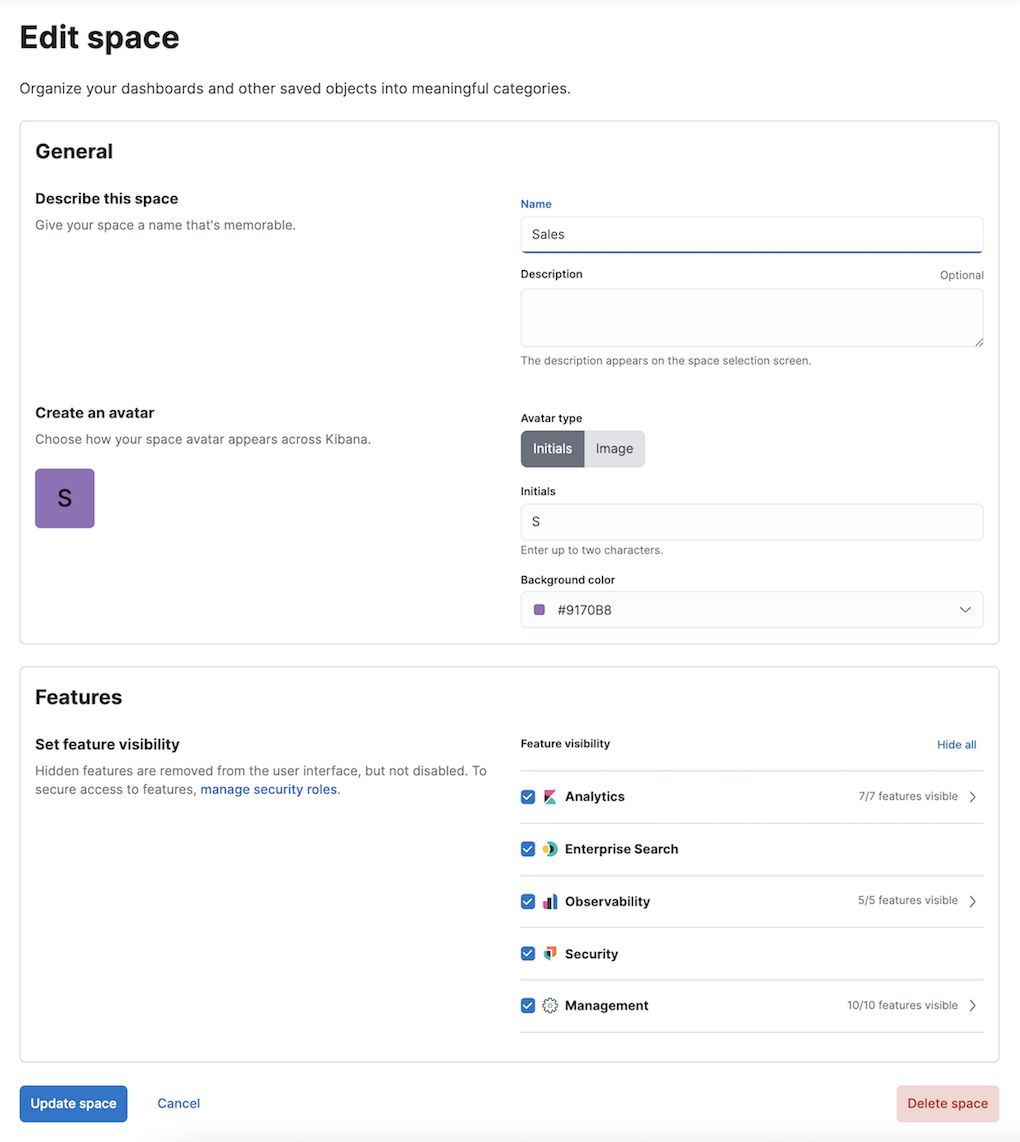Click the Observability bar chart icon
The image size is (1020, 1142).
pyautogui.click(x=550, y=901)
